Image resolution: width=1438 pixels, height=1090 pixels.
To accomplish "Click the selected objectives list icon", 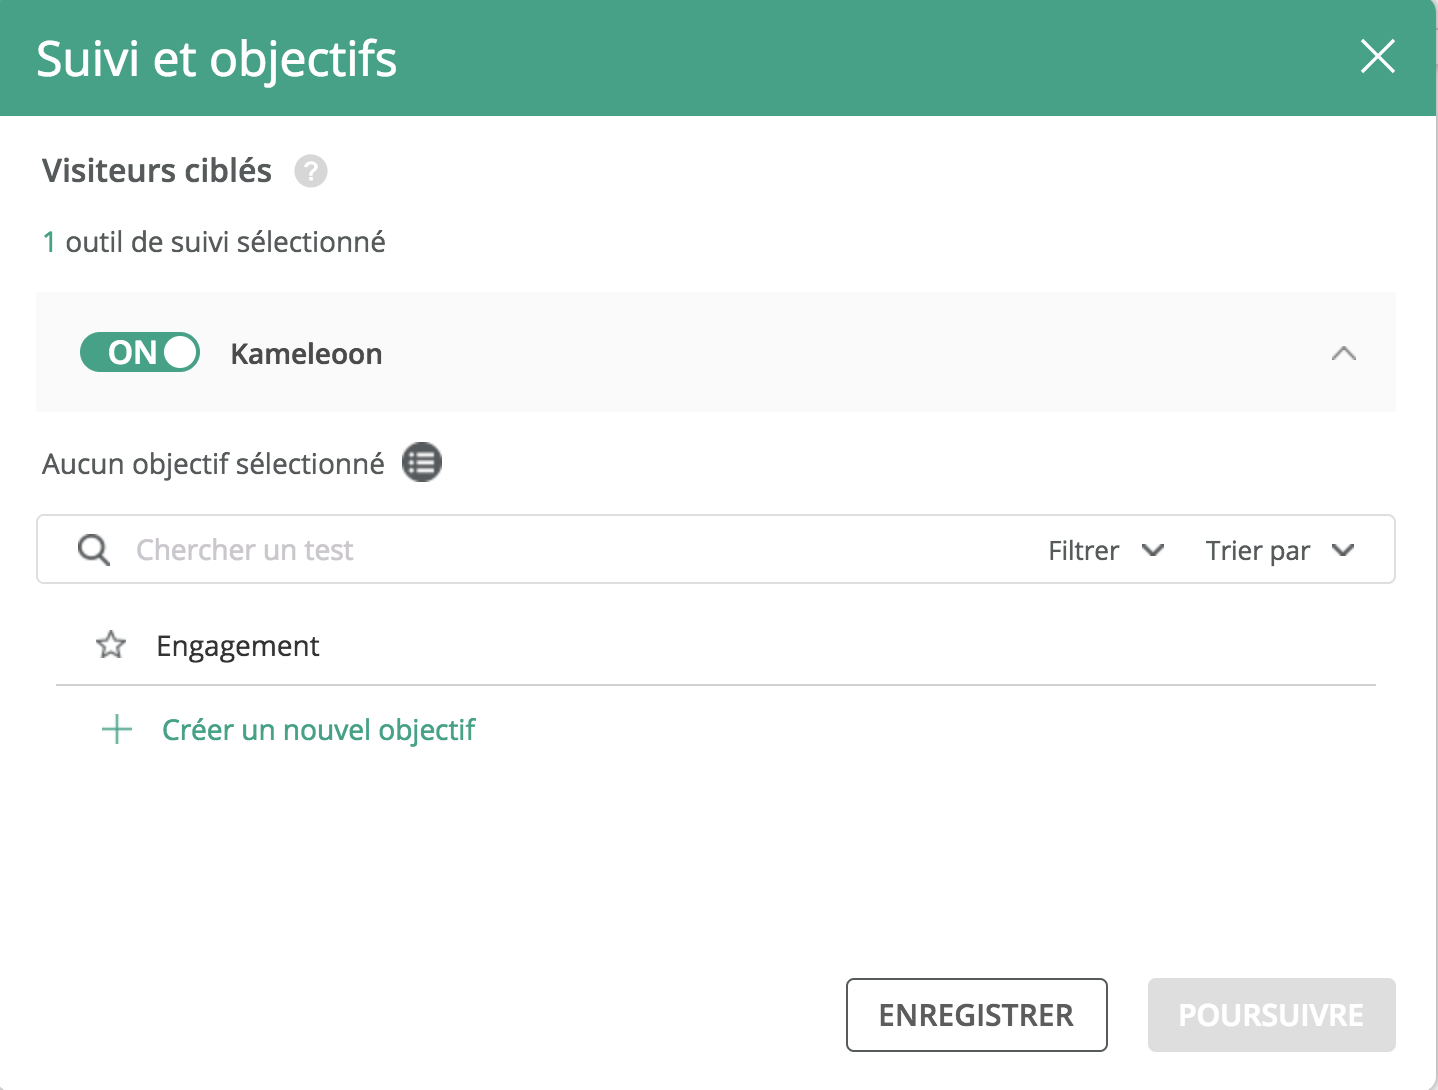I will 422,462.
